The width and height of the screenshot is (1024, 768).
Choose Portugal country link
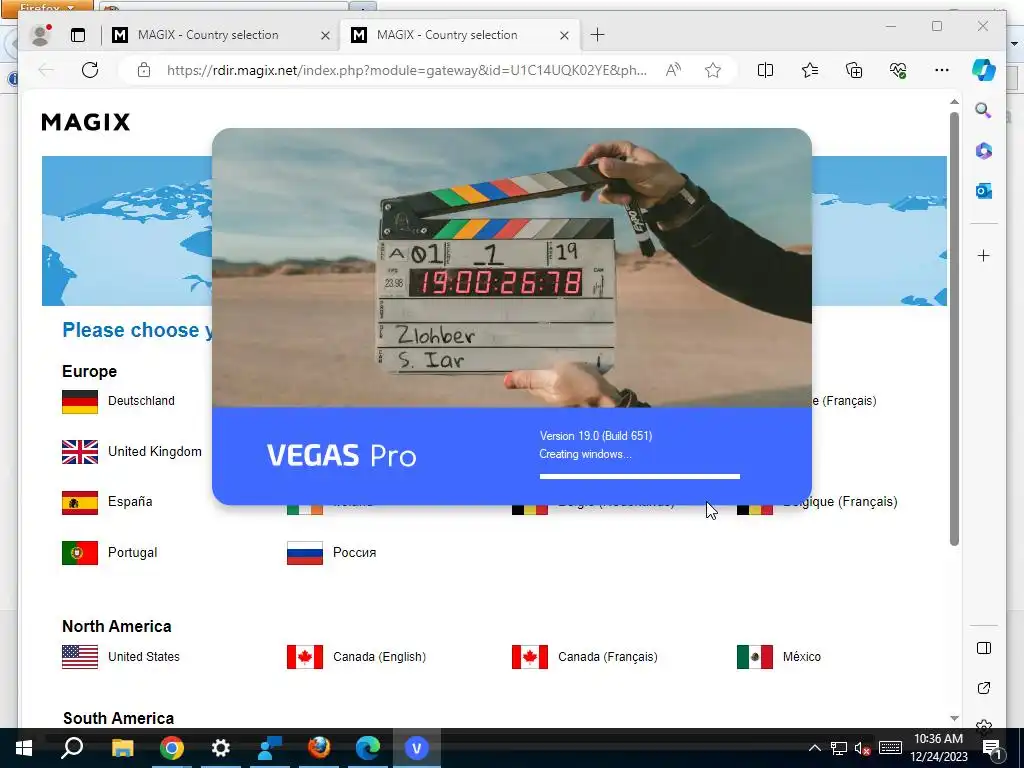pyautogui.click(x=133, y=552)
